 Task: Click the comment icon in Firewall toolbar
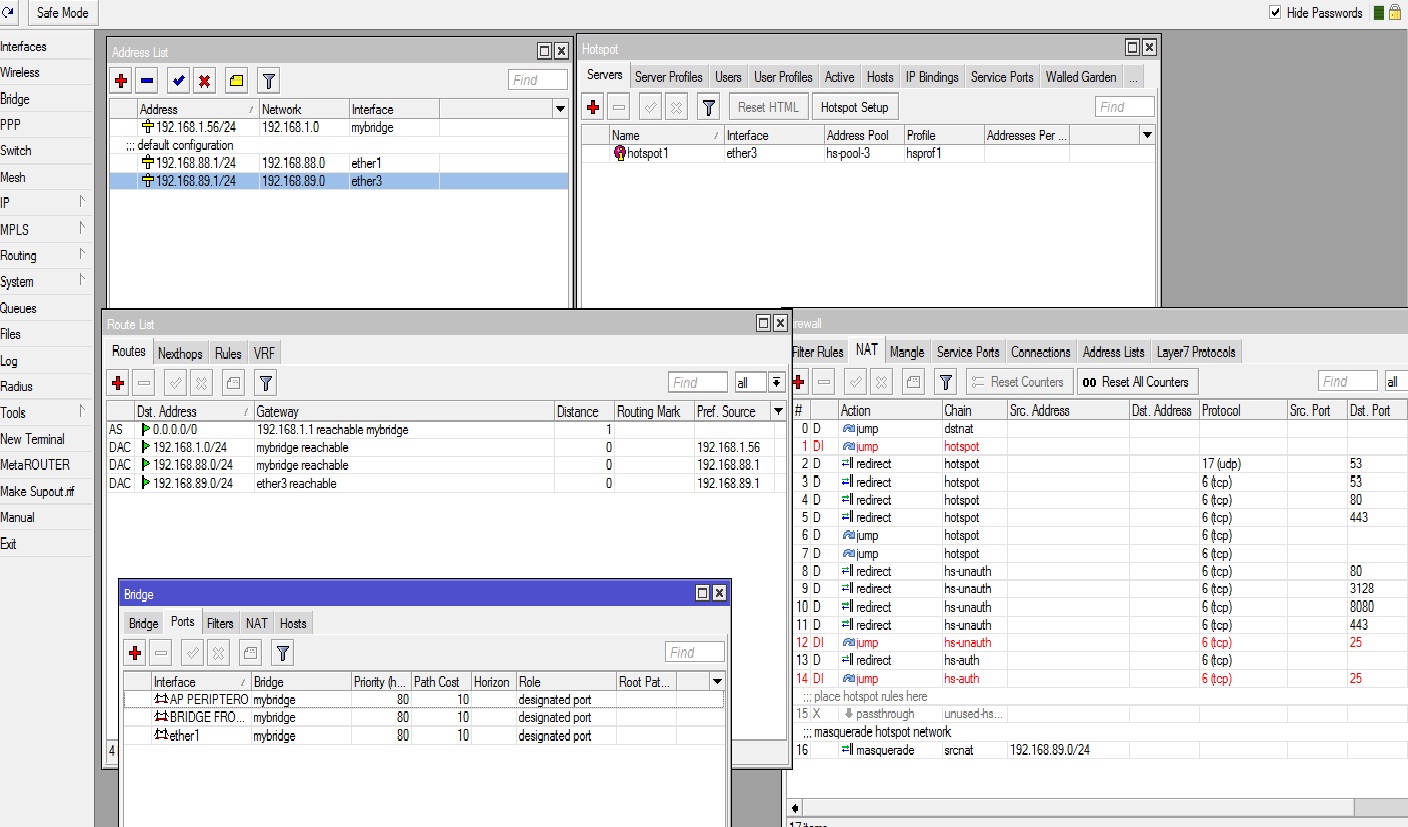pos(912,381)
